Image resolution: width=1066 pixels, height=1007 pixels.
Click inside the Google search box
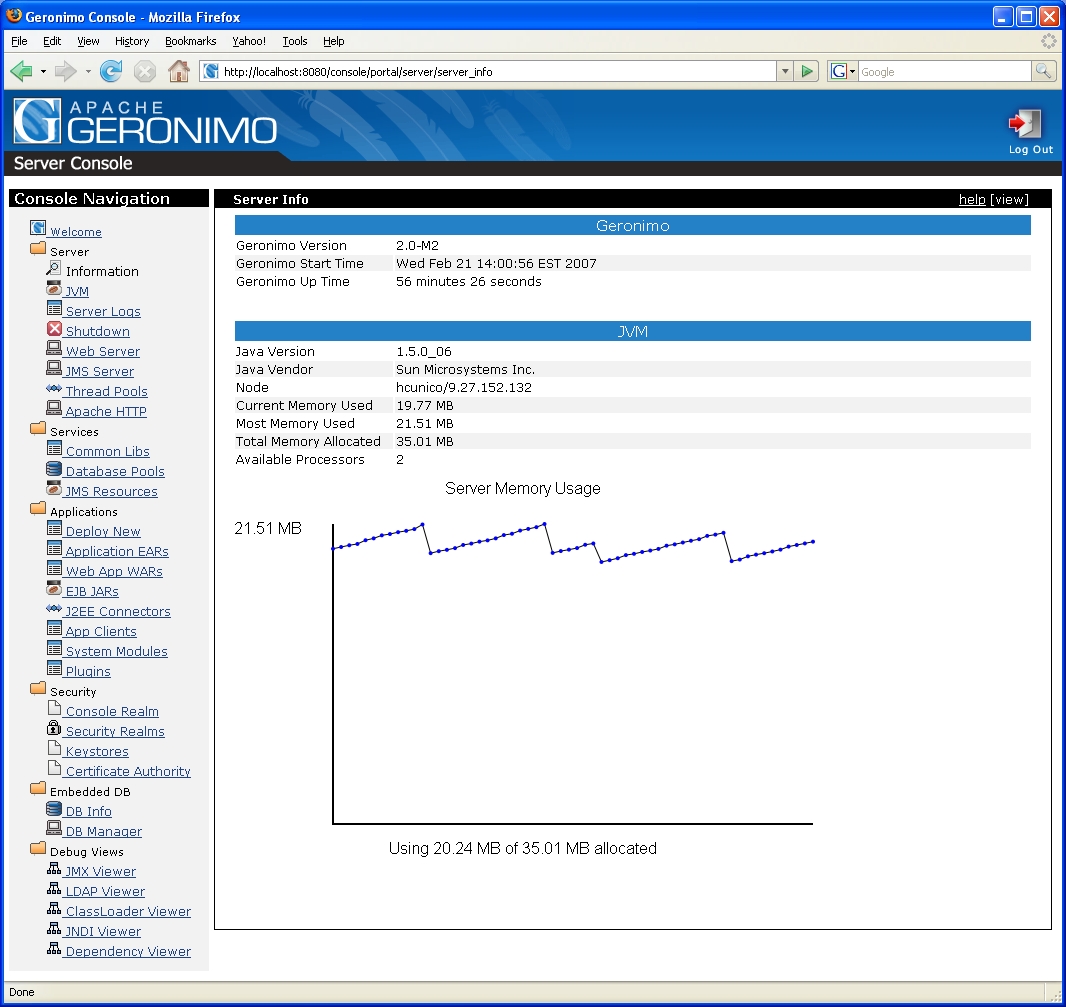point(944,71)
